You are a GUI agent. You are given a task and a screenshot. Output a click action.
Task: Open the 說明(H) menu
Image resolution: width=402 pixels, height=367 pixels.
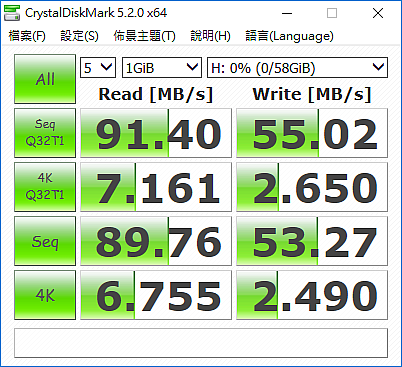pyautogui.click(x=210, y=36)
